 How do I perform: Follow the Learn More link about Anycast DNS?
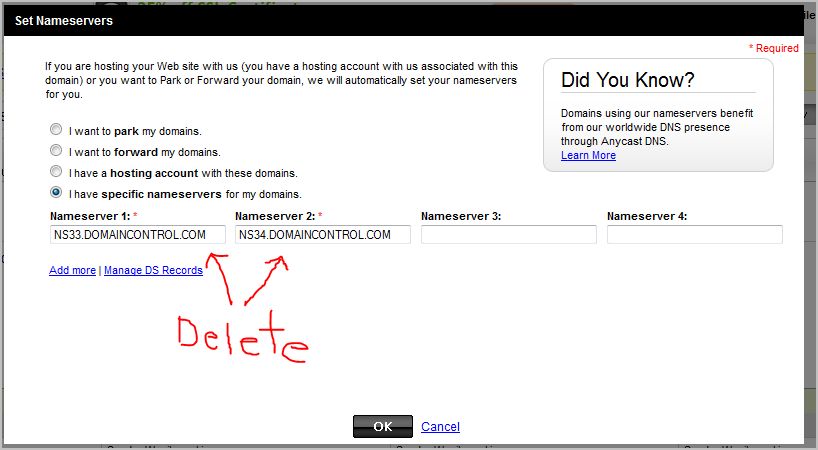click(x=588, y=155)
